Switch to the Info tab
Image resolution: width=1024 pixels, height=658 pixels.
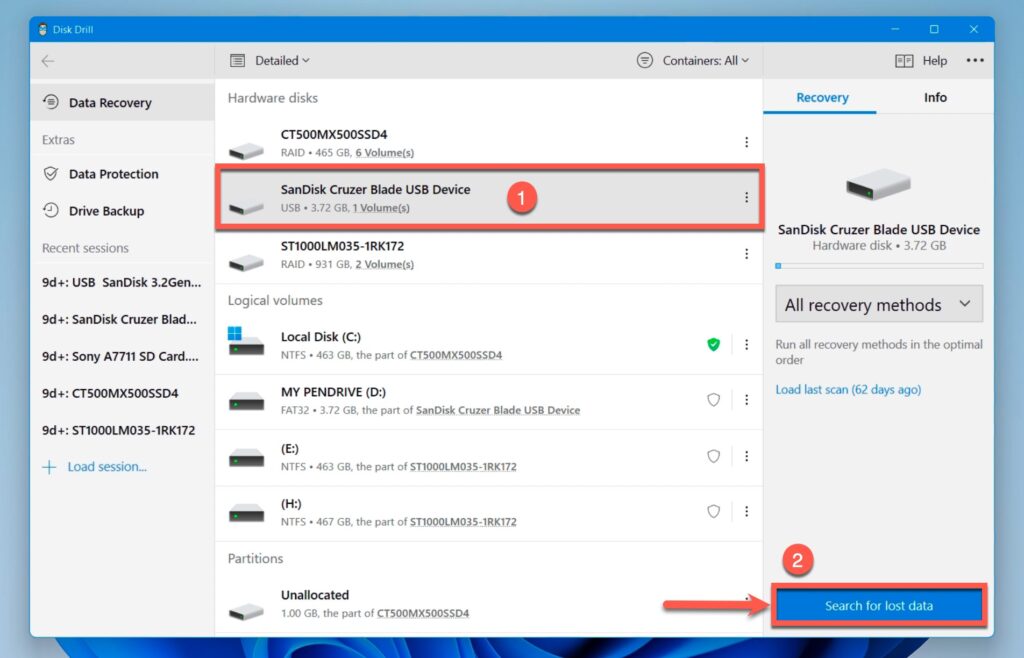935,97
